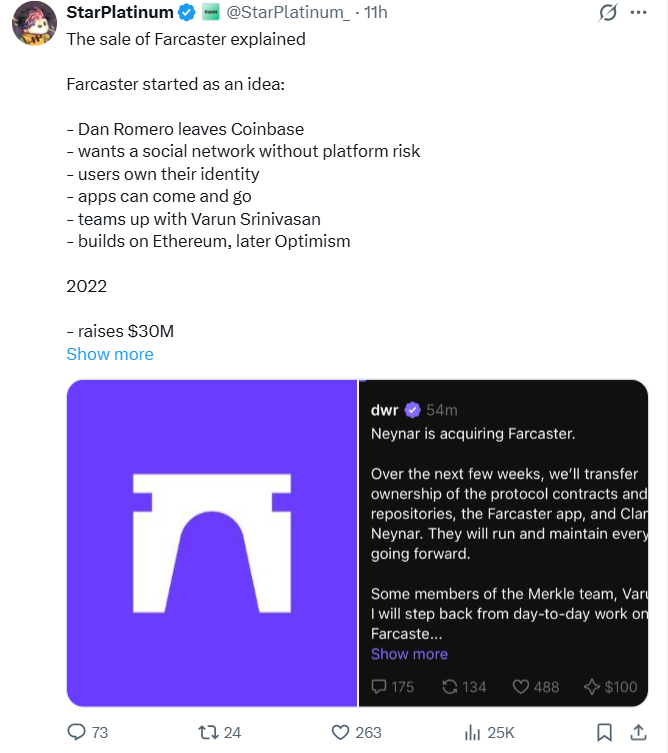Open StarPlatinum's profile avatar
668x753 pixels.
[32, 24]
